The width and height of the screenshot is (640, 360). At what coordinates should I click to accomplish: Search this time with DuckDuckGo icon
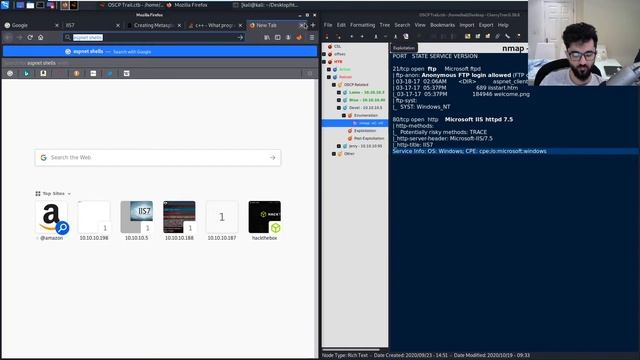tap(76, 73)
